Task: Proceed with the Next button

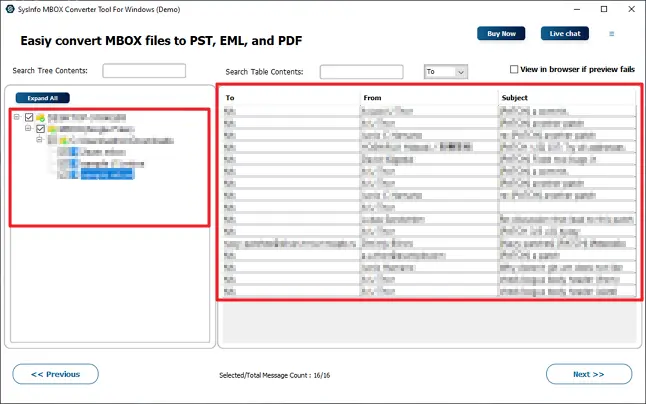Action: [589, 374]
